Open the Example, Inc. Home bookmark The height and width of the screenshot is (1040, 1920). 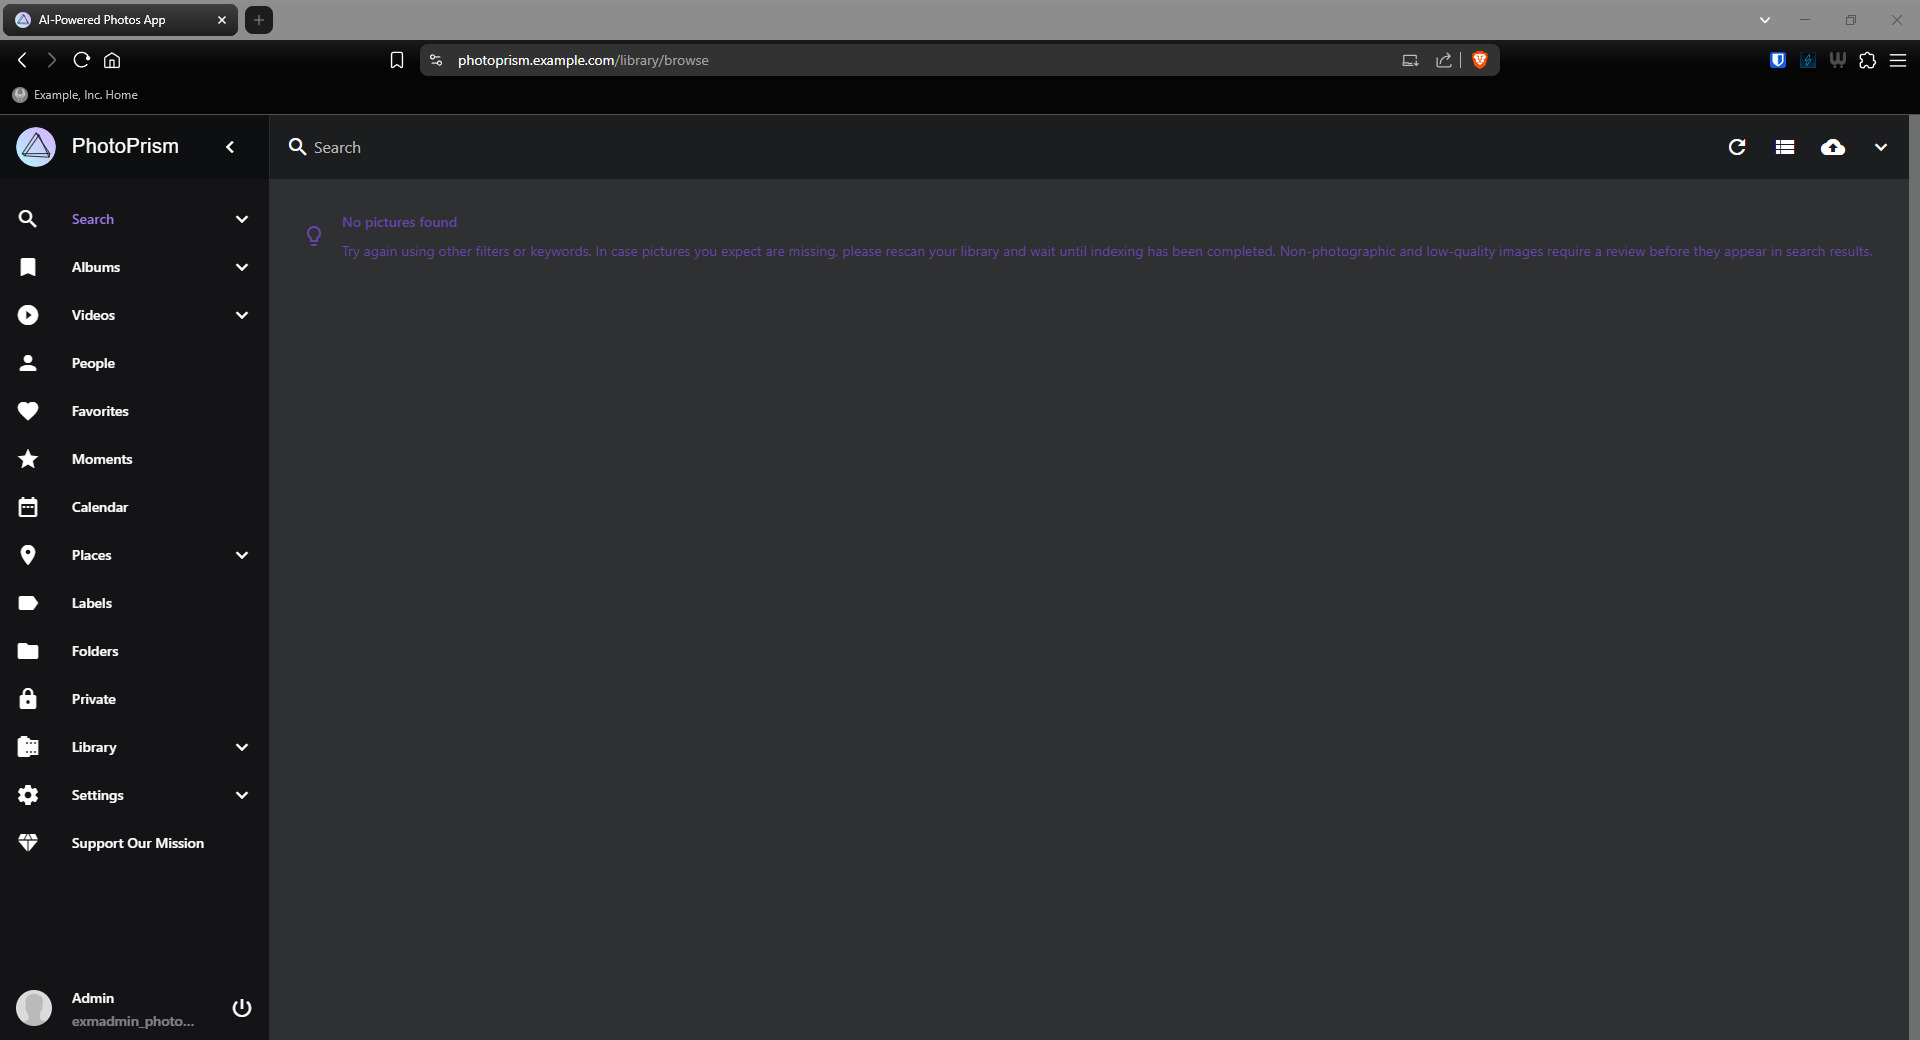click(x=76, y=95)
